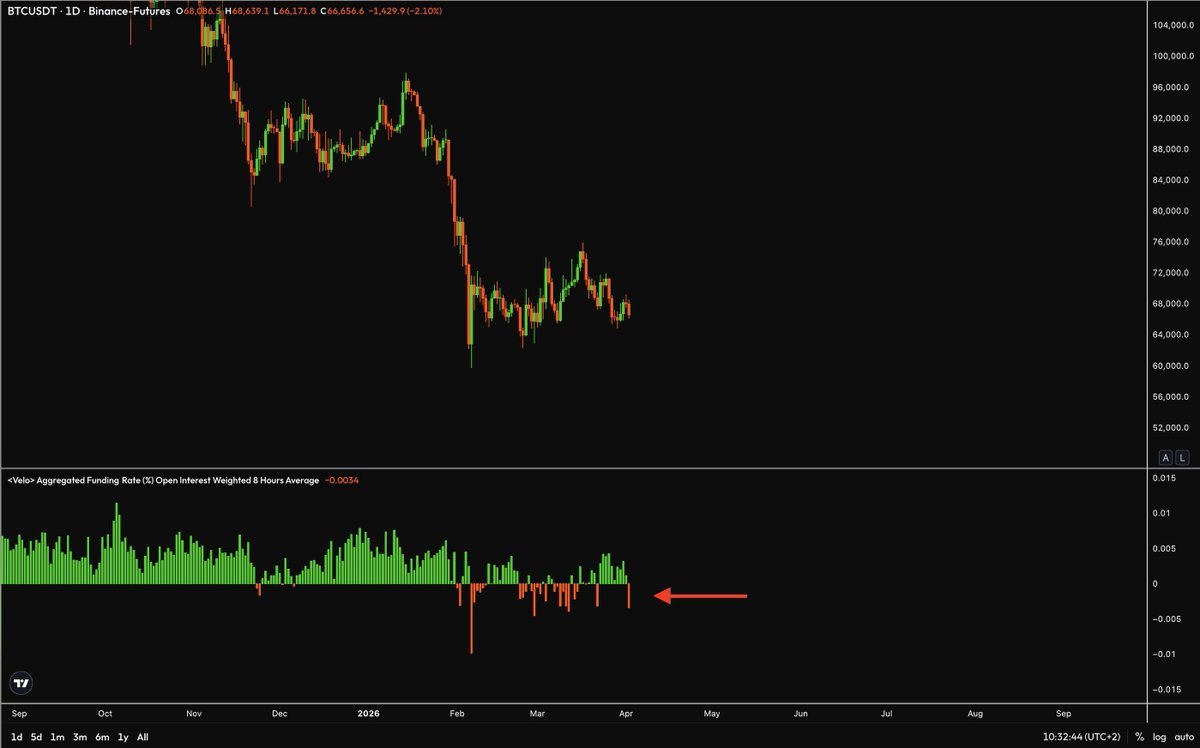Click the L log-scale badge on price pane
The width and height of the screenshot is (1200, 748).
1181,457
